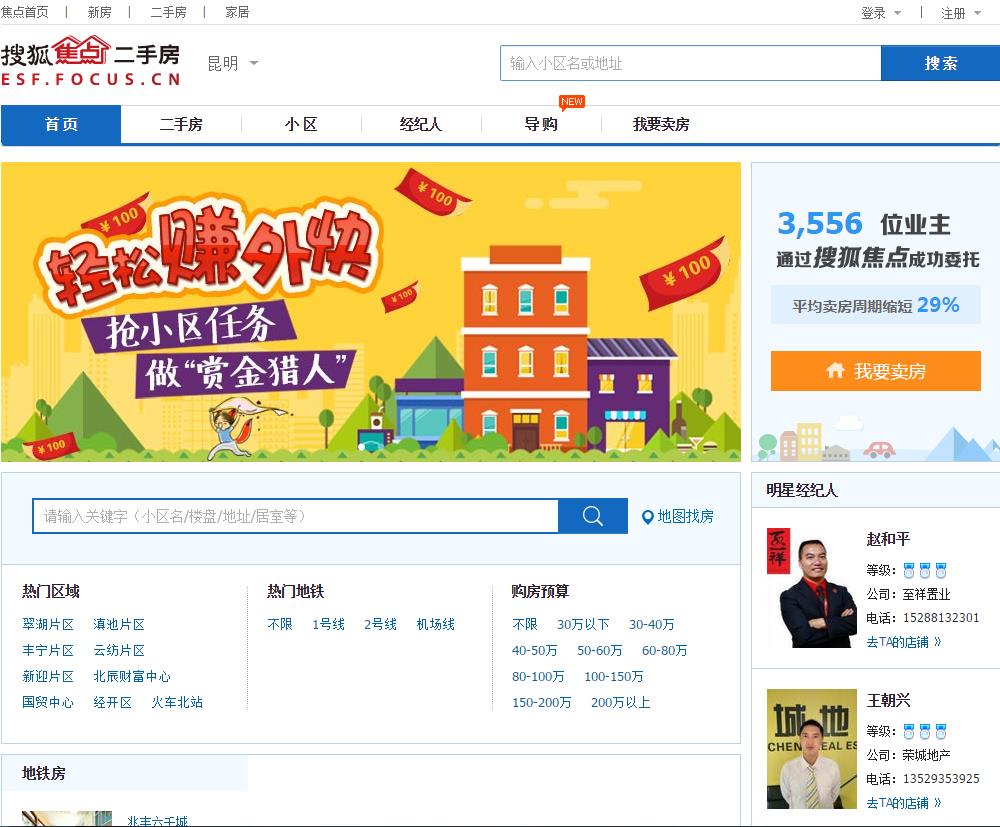1000x827 pixels.
Task: Click the blue 搜索 button
Action: 941,63
